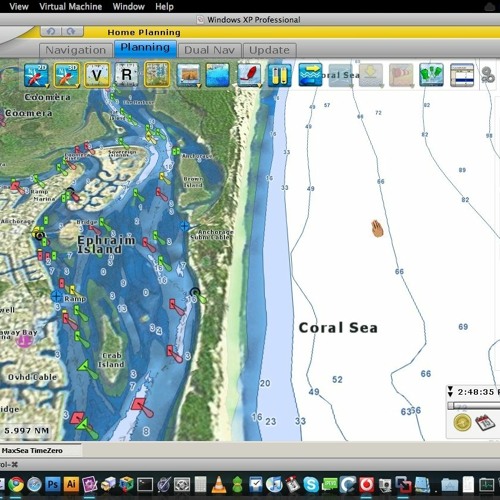Screen dimensions: 500x500
Task: Click the calendar date picker icon
Action: click(484, 422)
